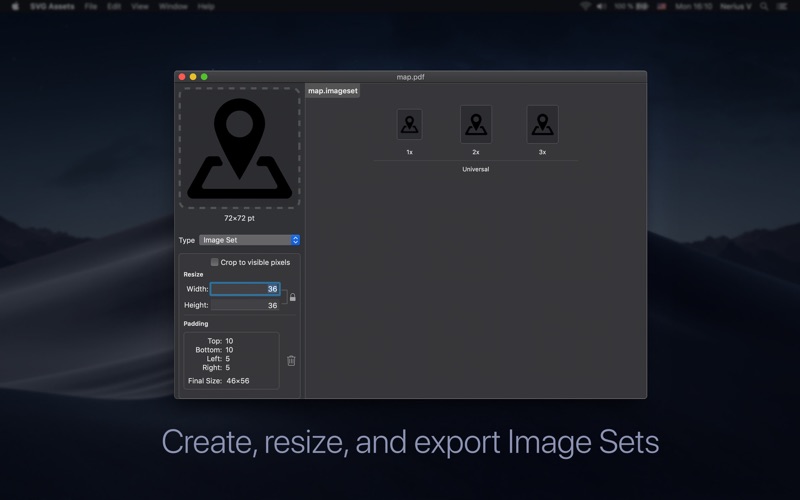Select the map.imageset tab
Viewport: 800px width, 500px height.
pyautogui.click(x=333, y=91)
